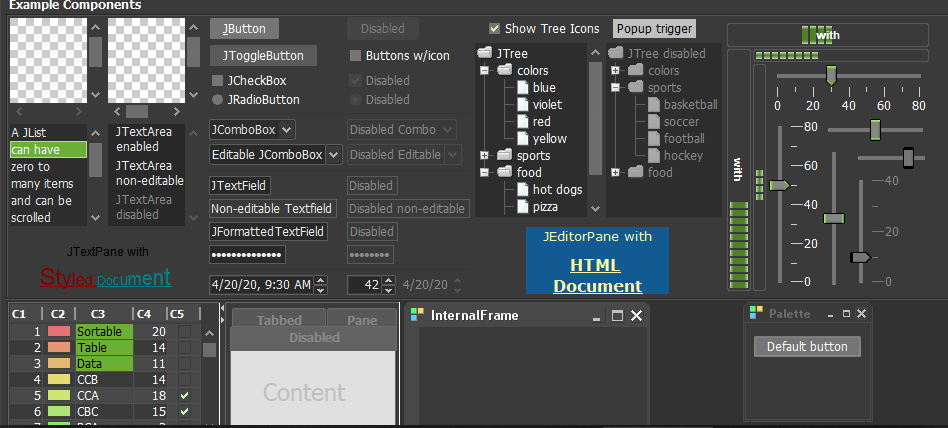Collapse sports node in JTree disabled
Screen dimensions: 948x428
point(615,88)
